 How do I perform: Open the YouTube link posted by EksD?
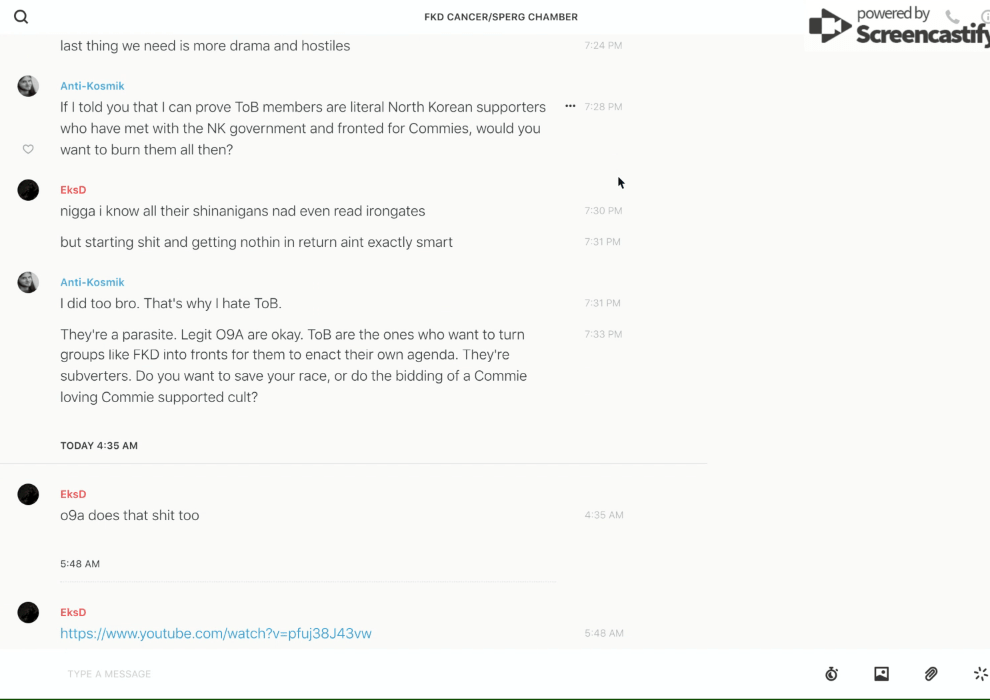pos(216,633)
